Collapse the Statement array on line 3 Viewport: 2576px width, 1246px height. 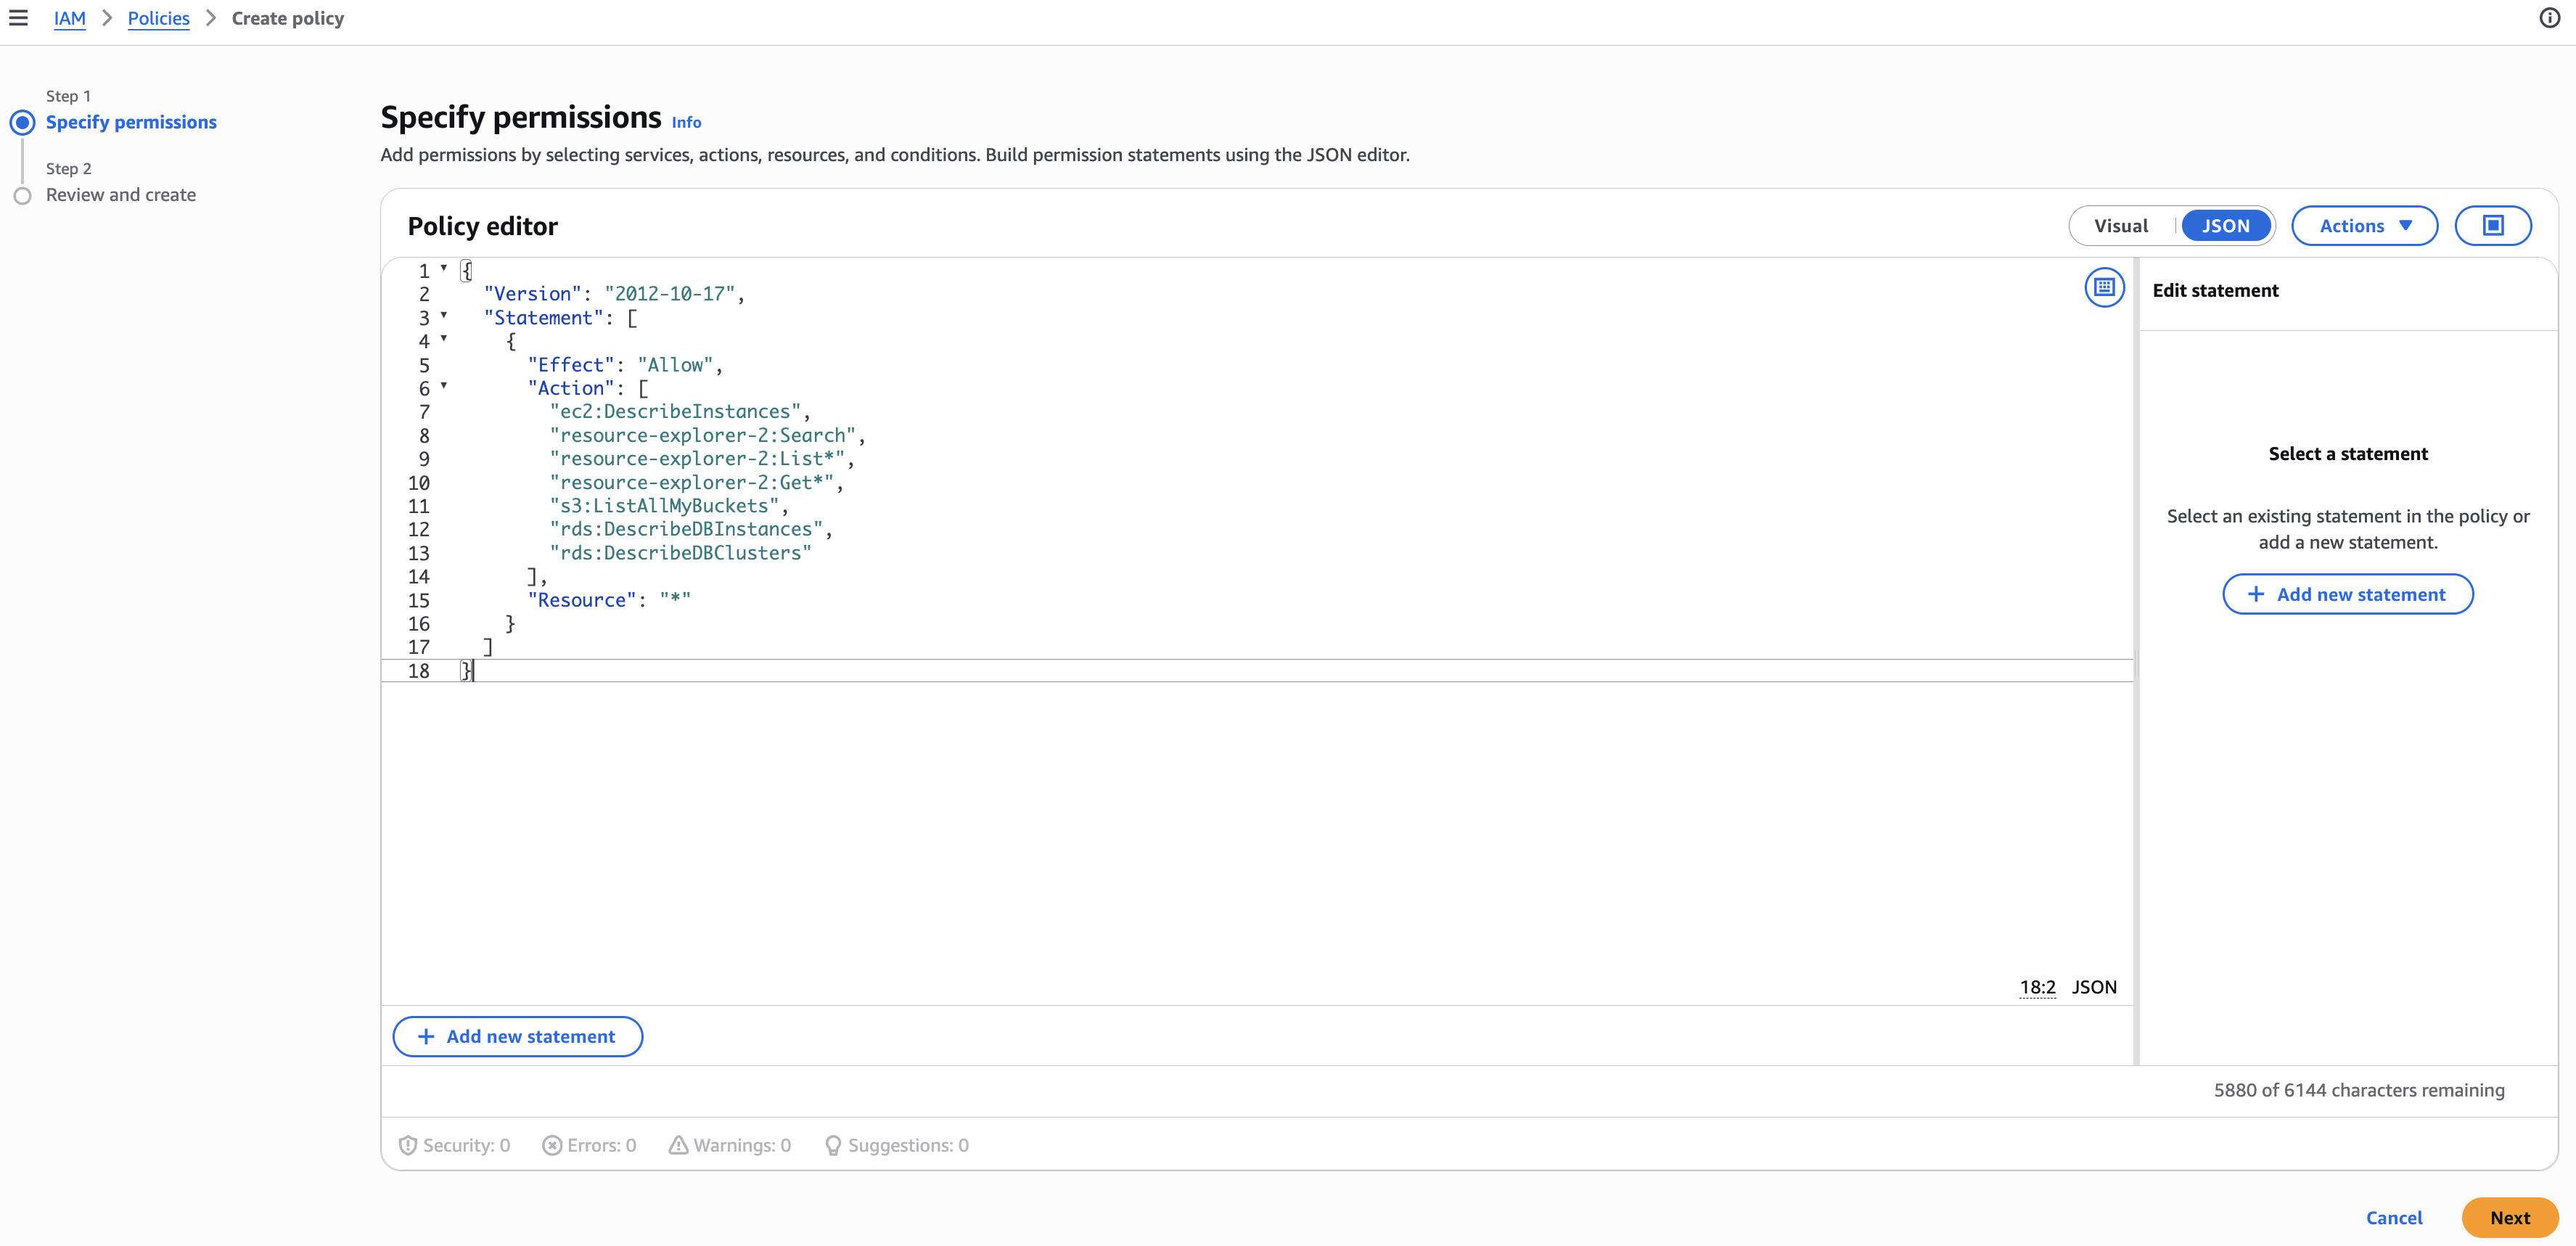pyautogui.click(x=444, y=314)
